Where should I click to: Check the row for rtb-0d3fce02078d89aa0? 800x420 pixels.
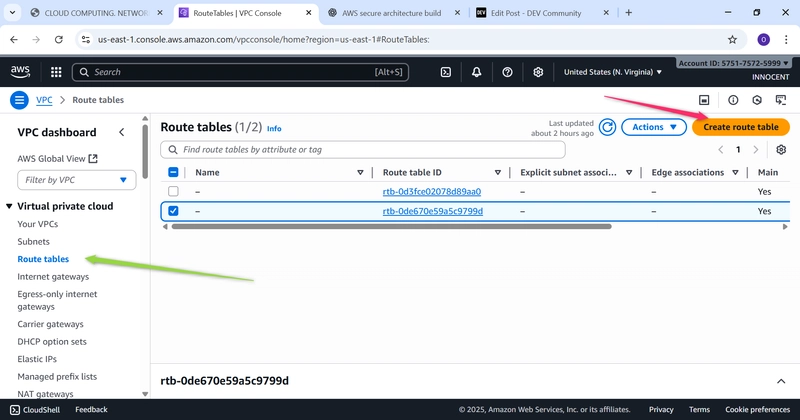click(x=173, y=191)
